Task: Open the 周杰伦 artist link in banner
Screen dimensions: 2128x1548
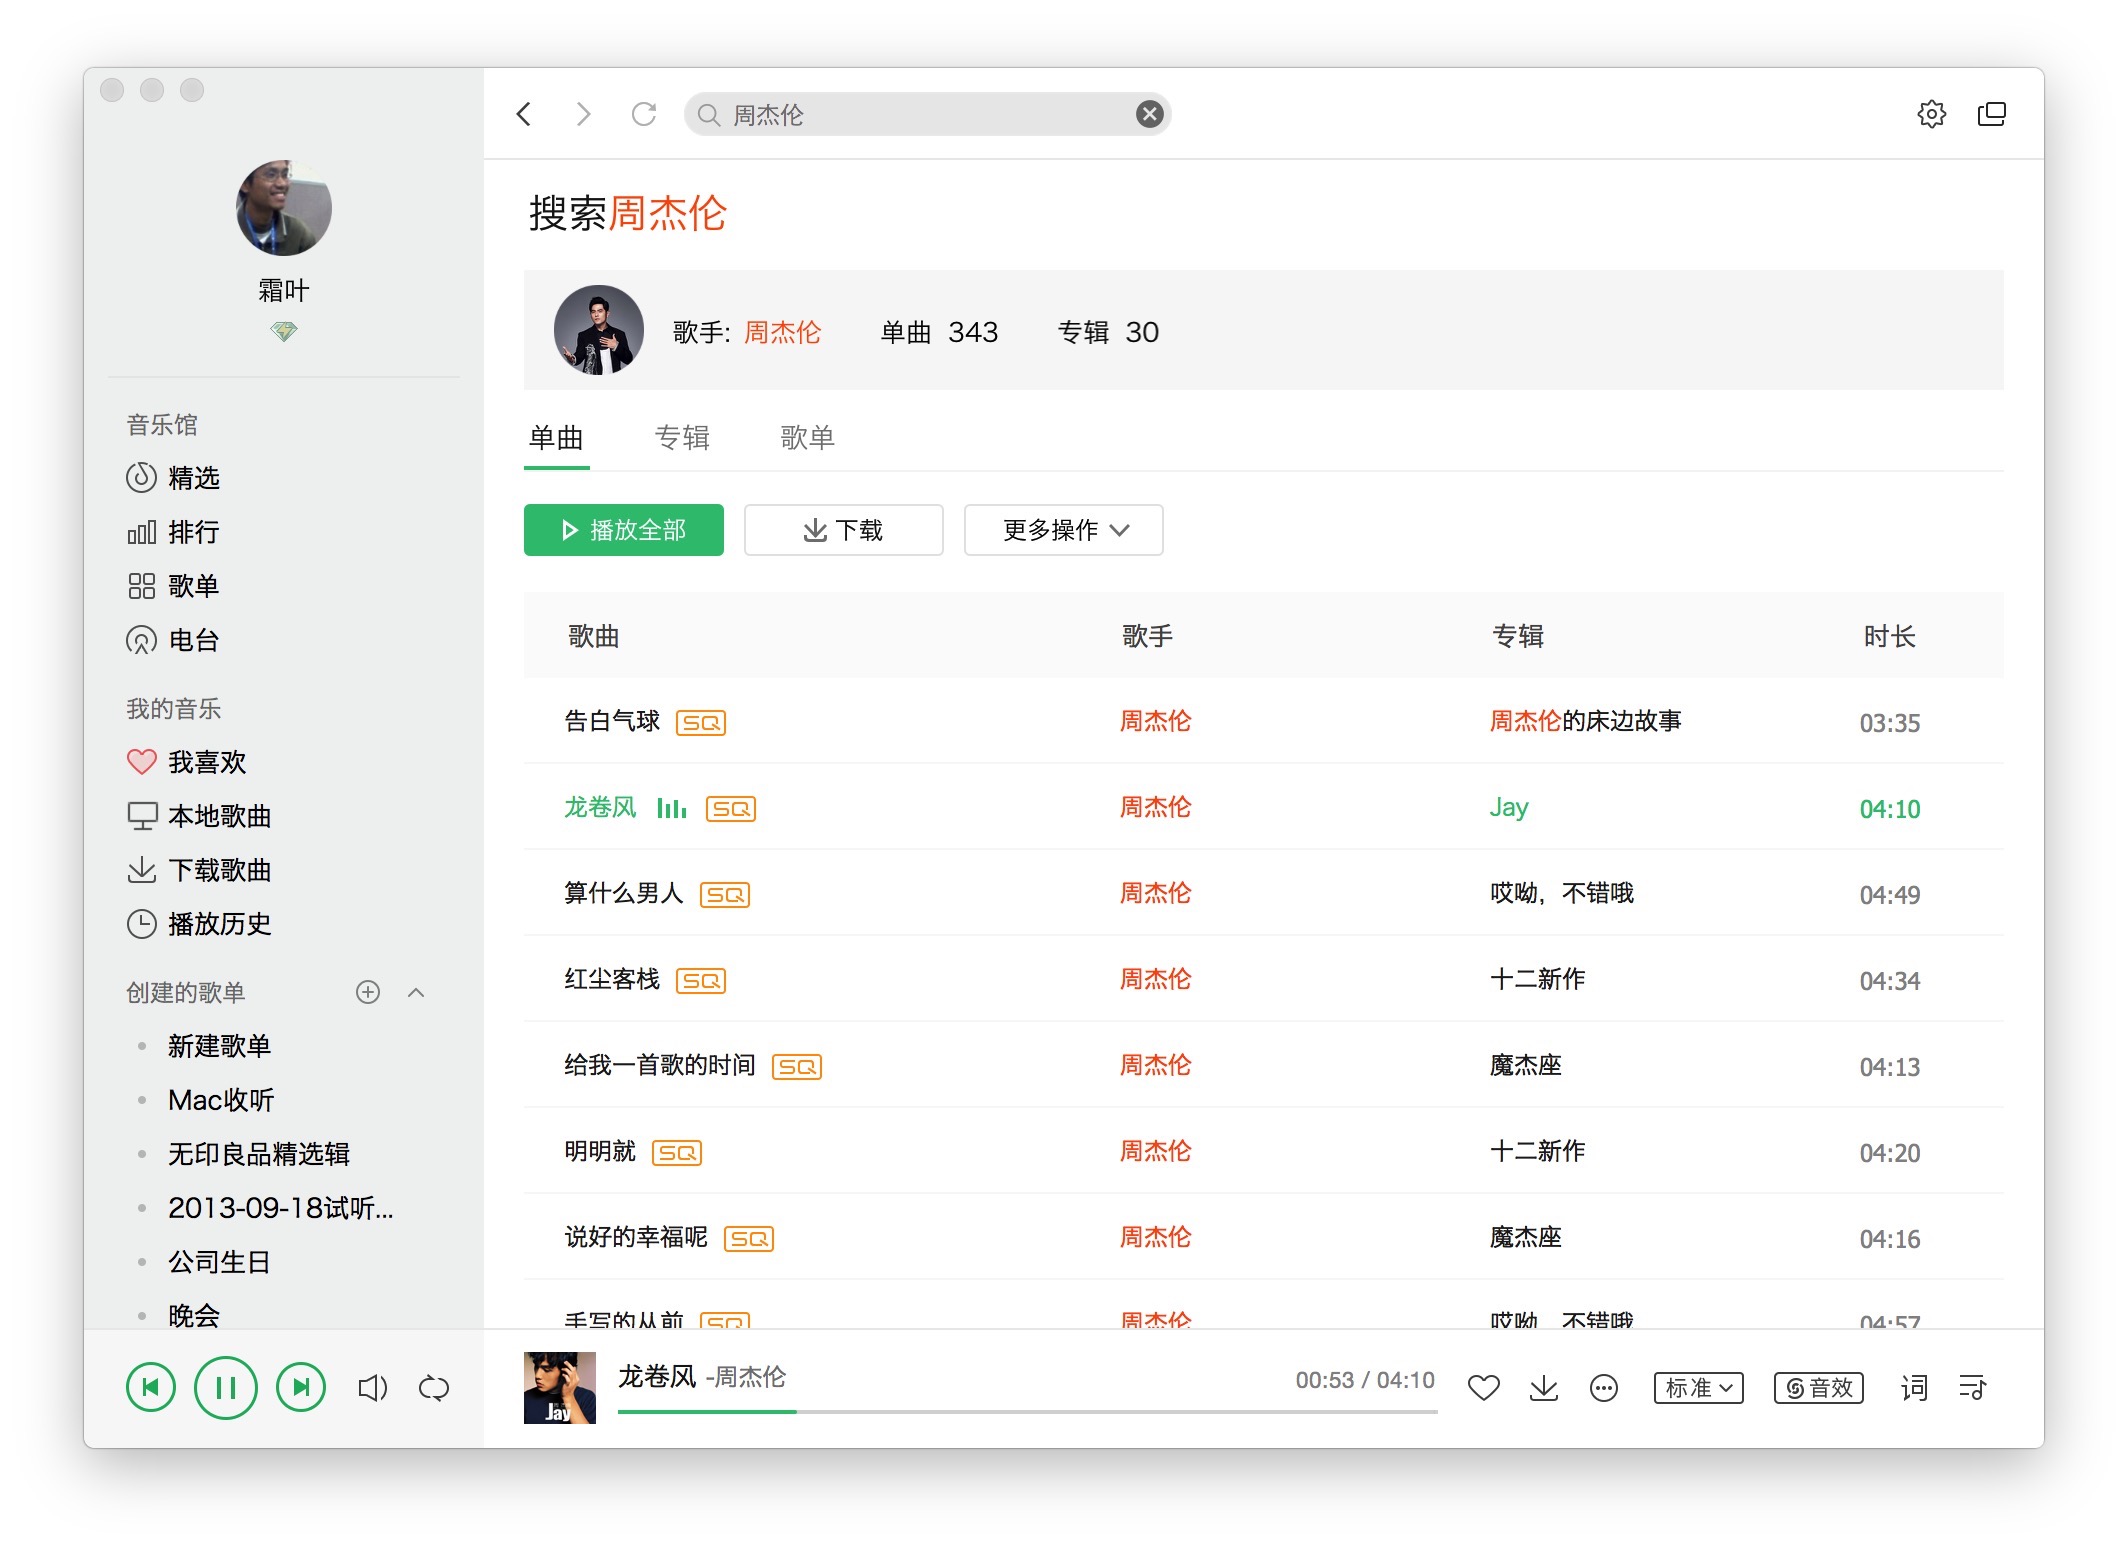Action: 782,332
